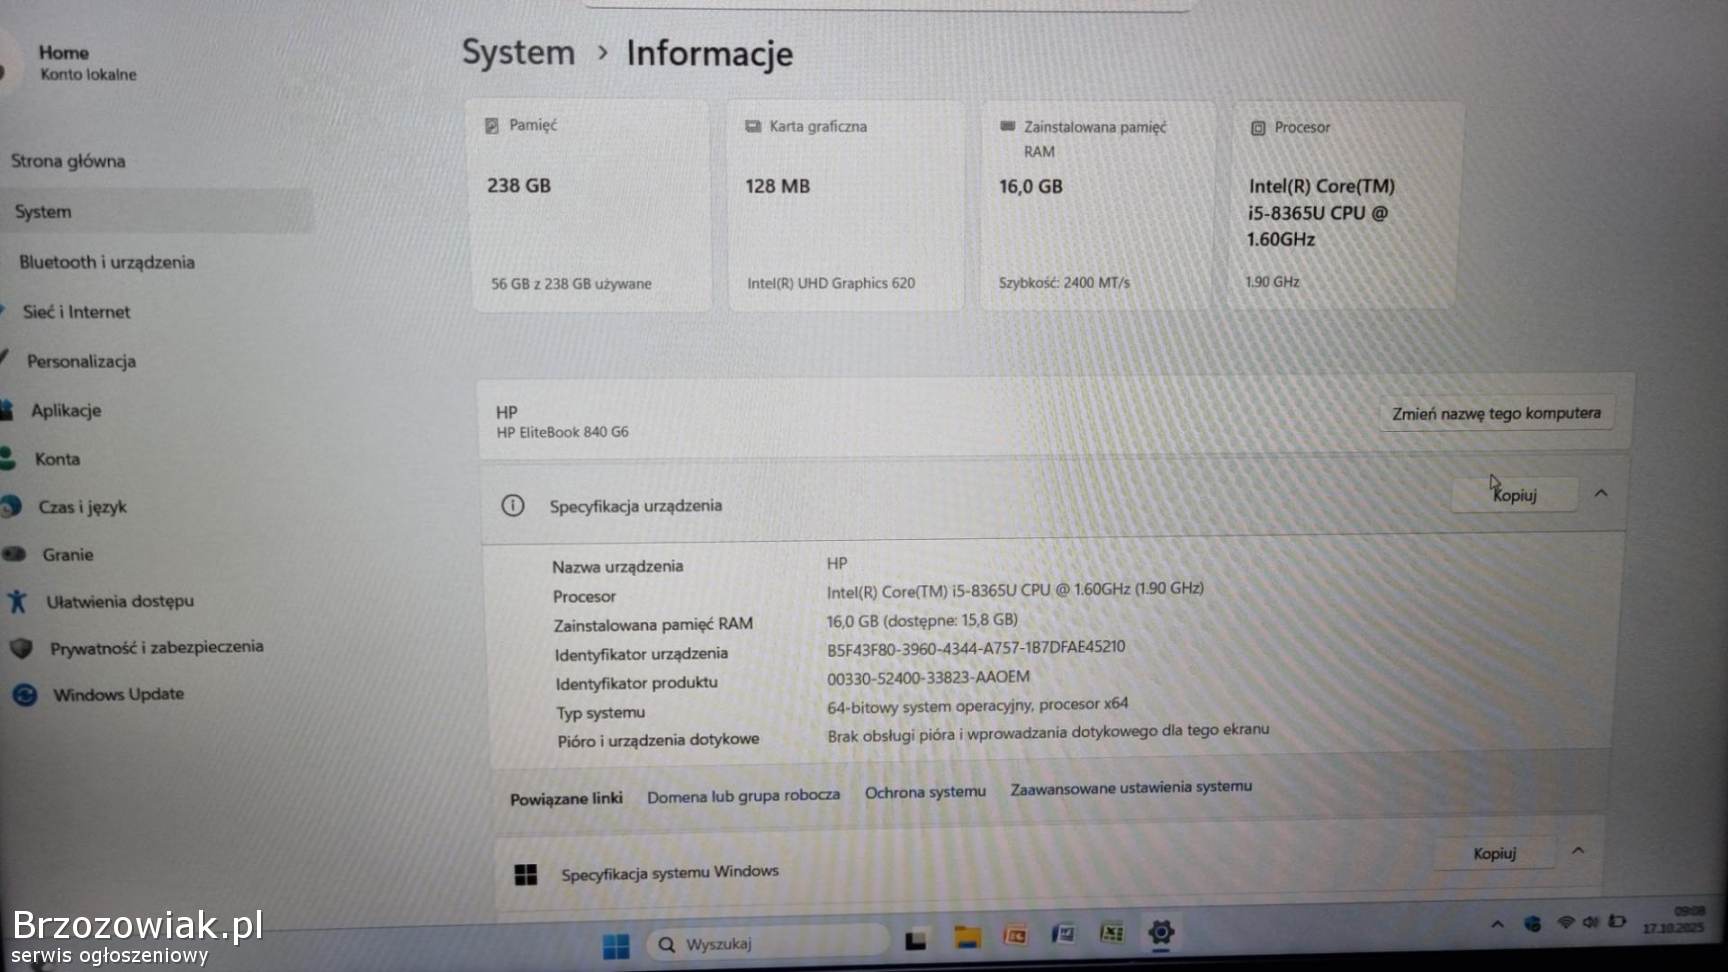Collapse the Specyfikacja urządzenia section
1728x972 pixels.
pos(1601,493)
